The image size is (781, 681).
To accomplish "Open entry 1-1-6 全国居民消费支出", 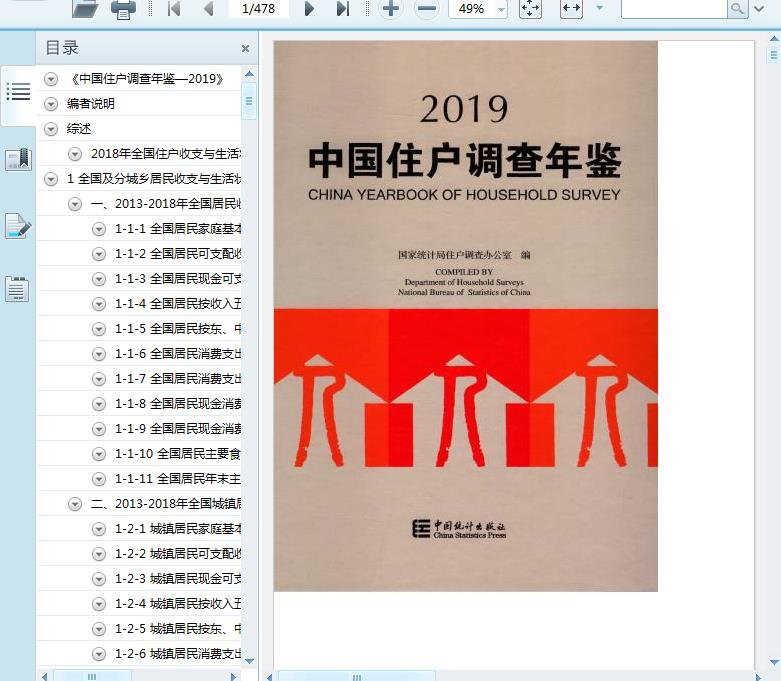I will coord(178,354).
